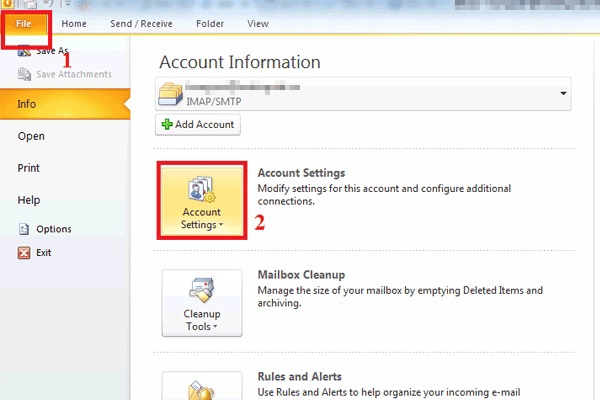
Task: Open the Quick Access Toolbar customize arrow
Action: click(67, 4)
